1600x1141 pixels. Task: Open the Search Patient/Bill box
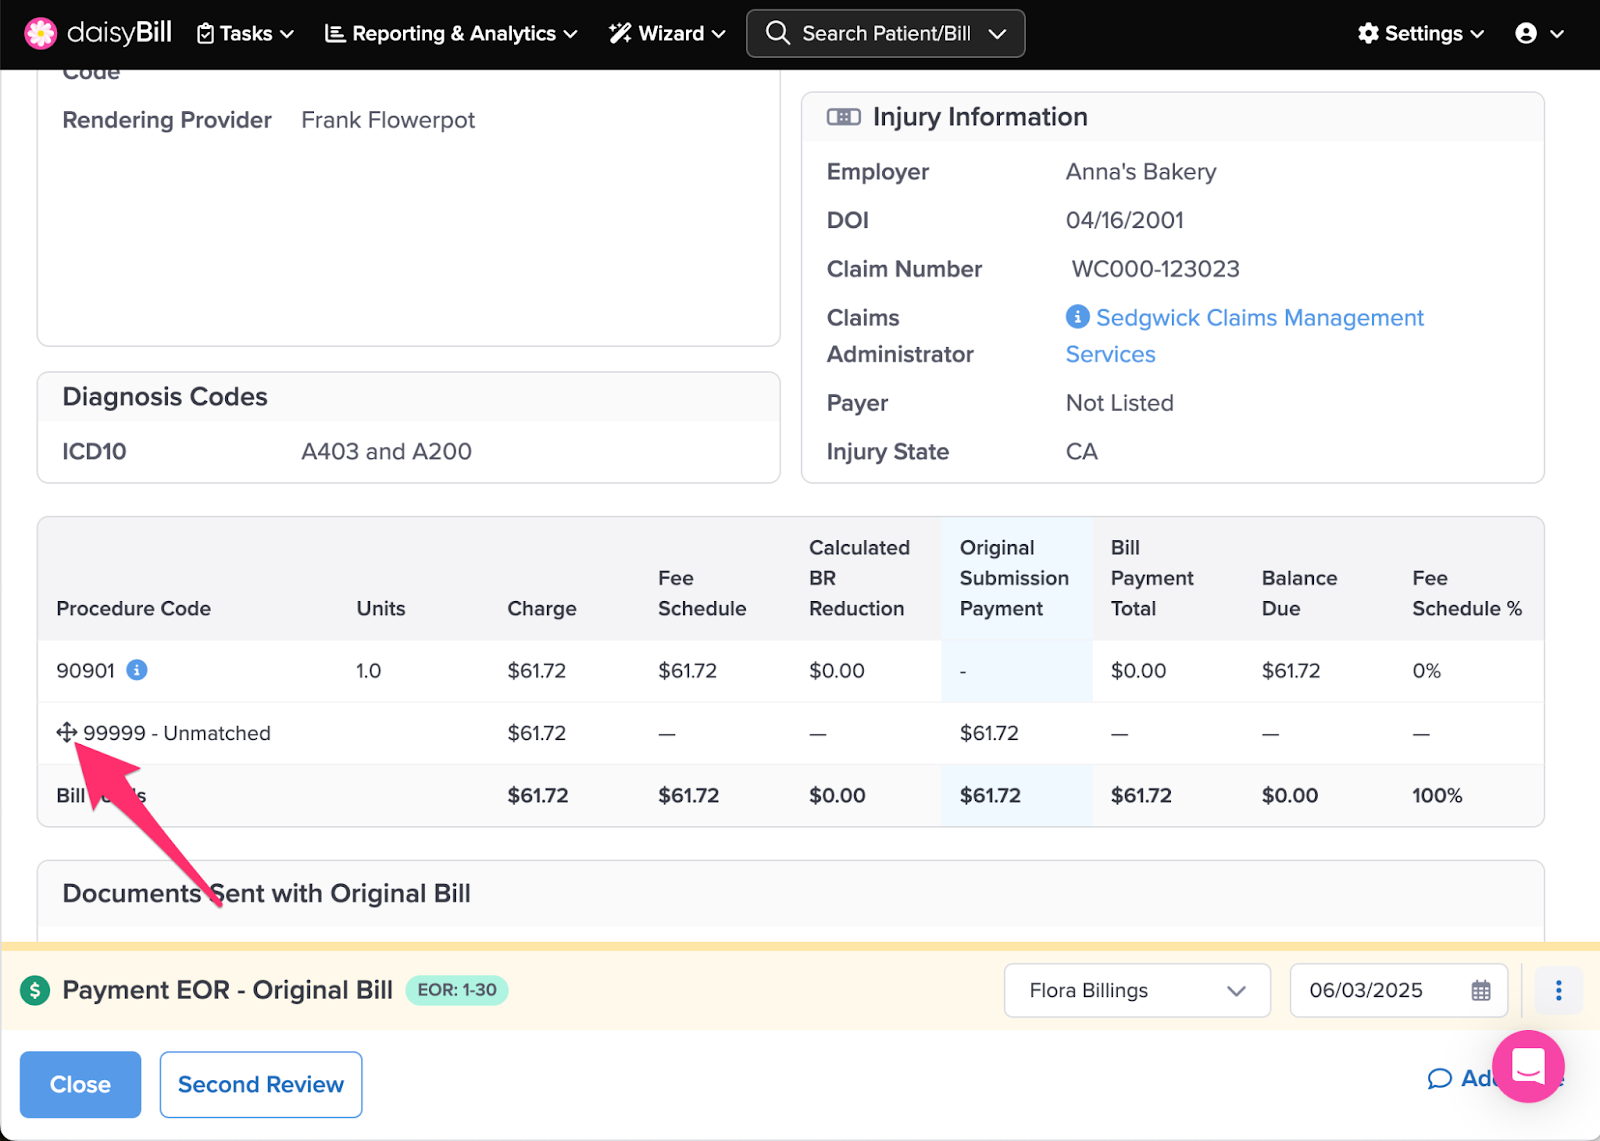pos(885,34)
